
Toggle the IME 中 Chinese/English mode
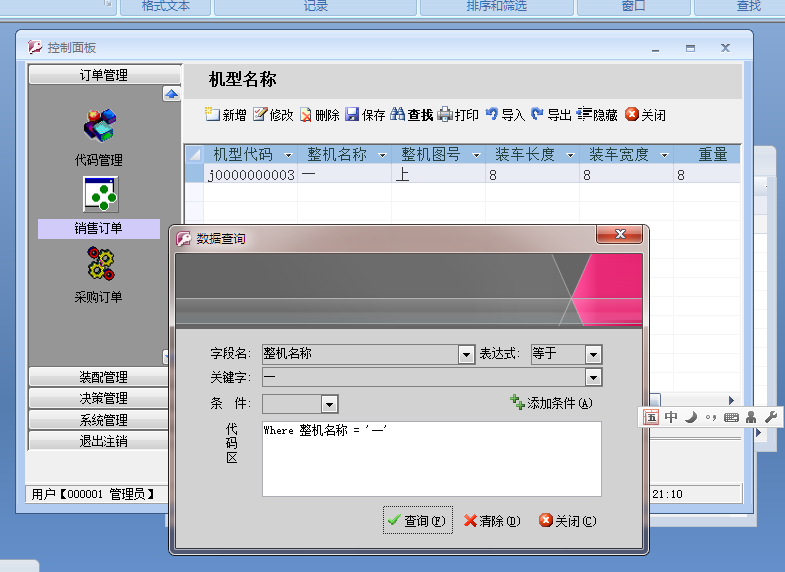click(671, 417)
